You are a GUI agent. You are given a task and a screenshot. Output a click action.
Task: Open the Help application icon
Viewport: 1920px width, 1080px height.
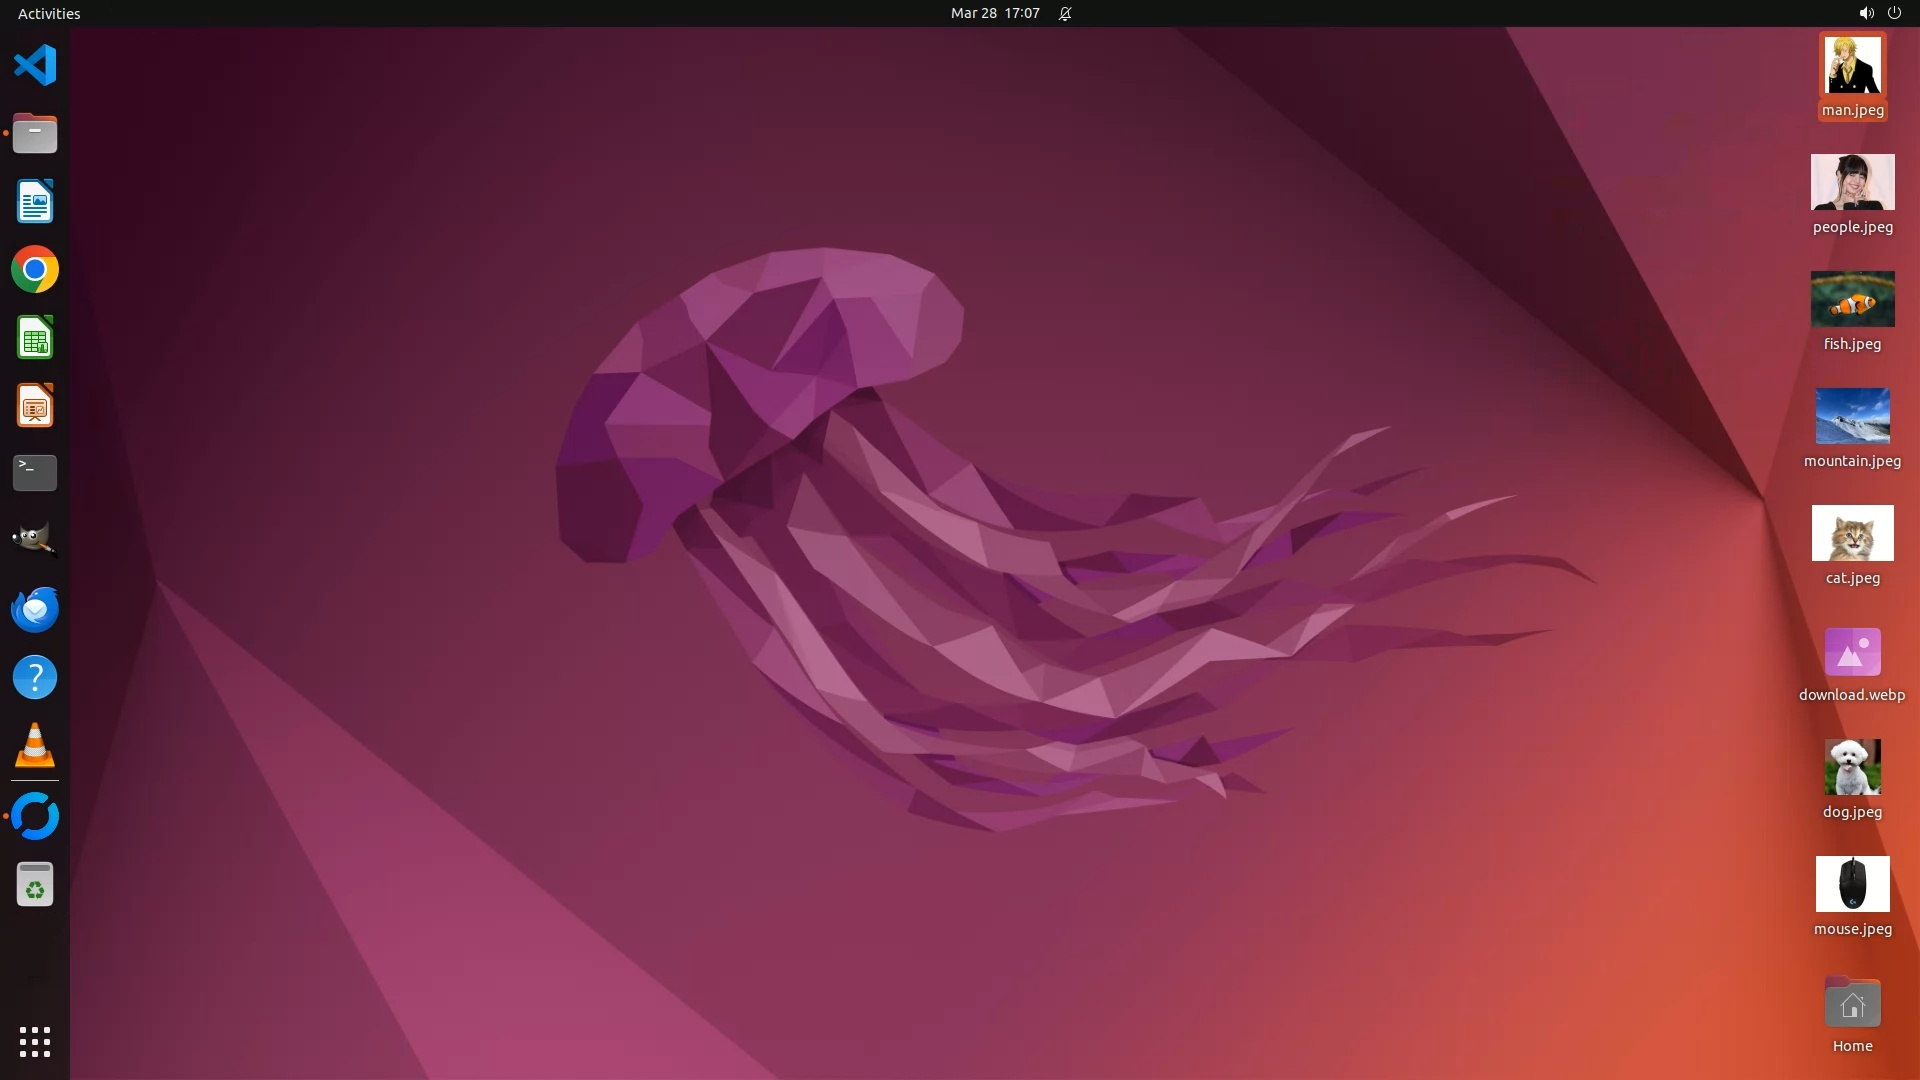coord(35,677)
